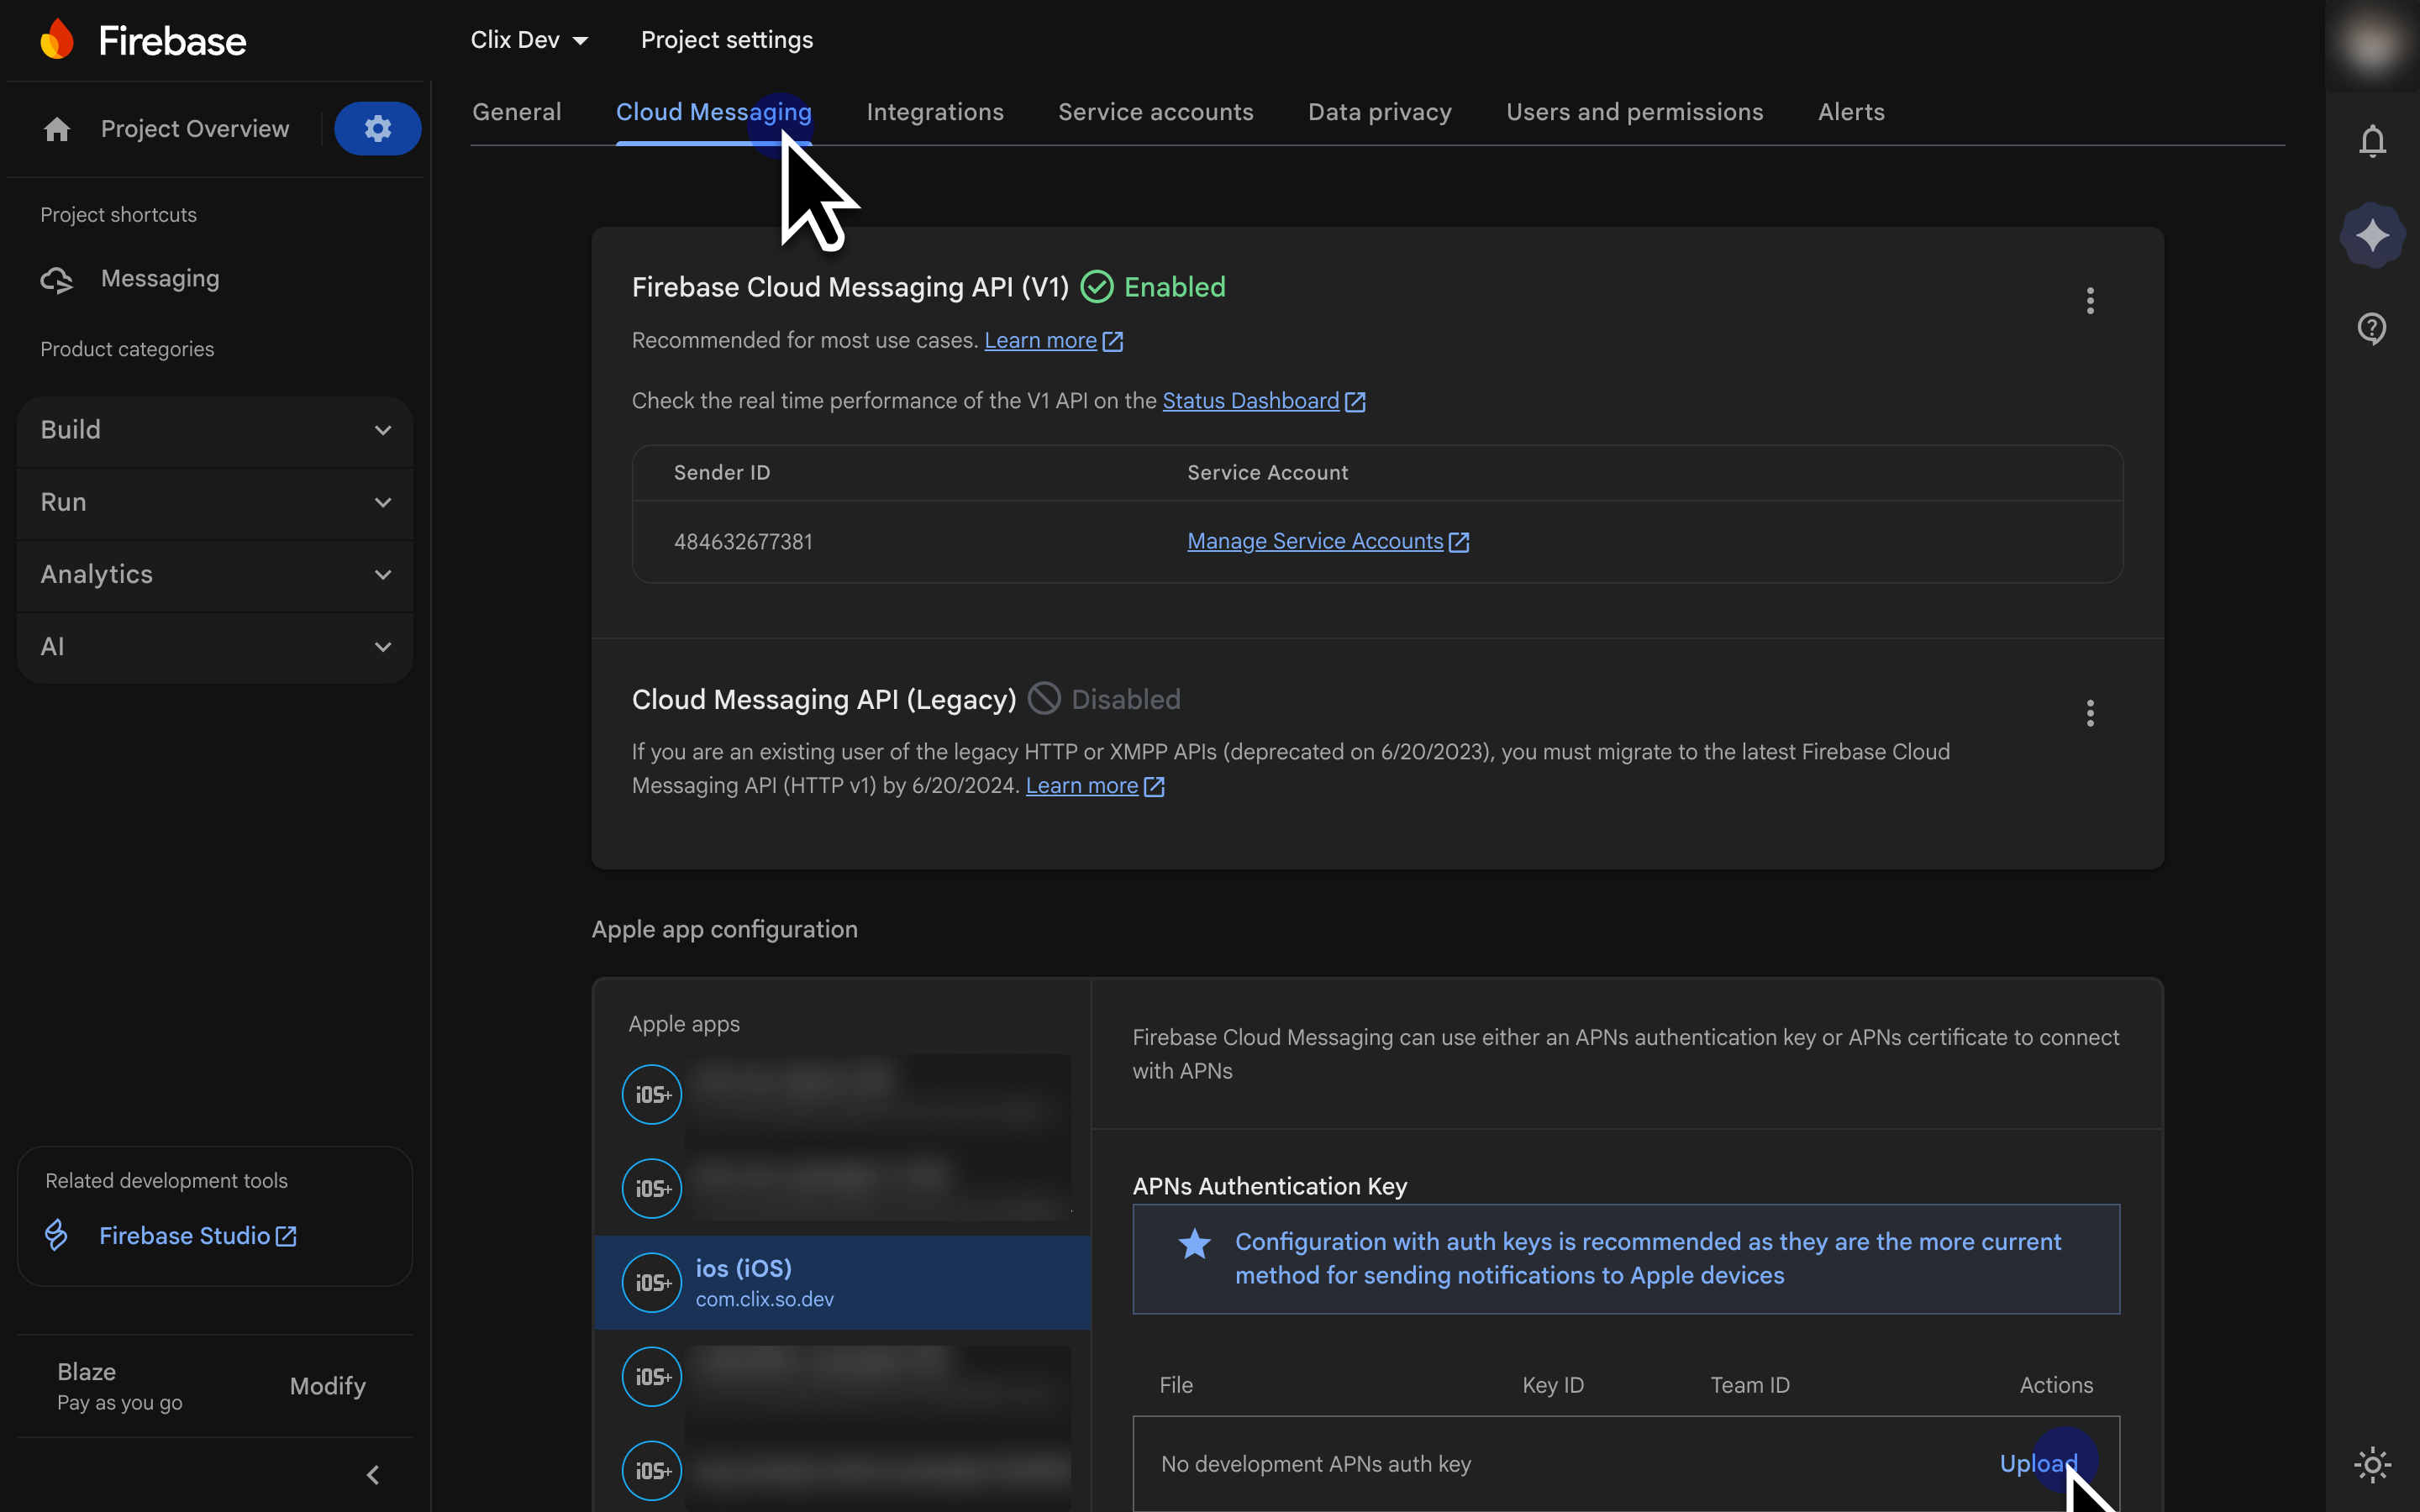Click the Firebase Studio icon

(x=56, y=1235)
